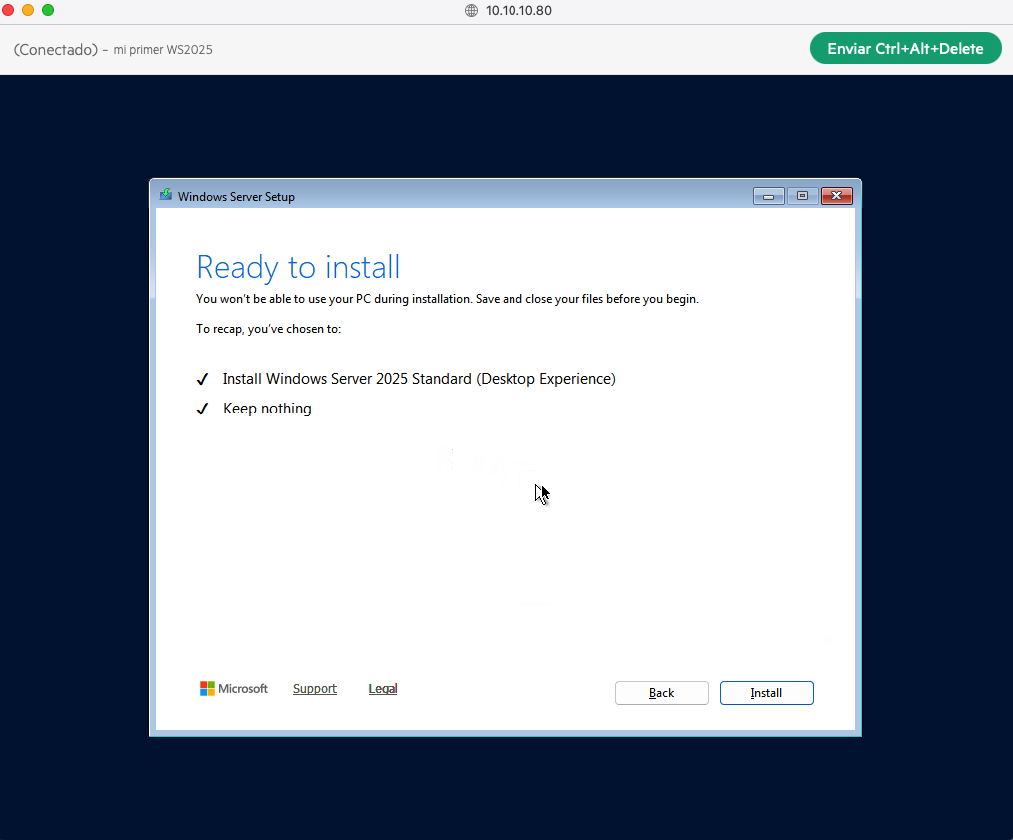Open the Support link
Viewport: 1013px width, 840px height.
pyautogui.click(x=314, y=688)
